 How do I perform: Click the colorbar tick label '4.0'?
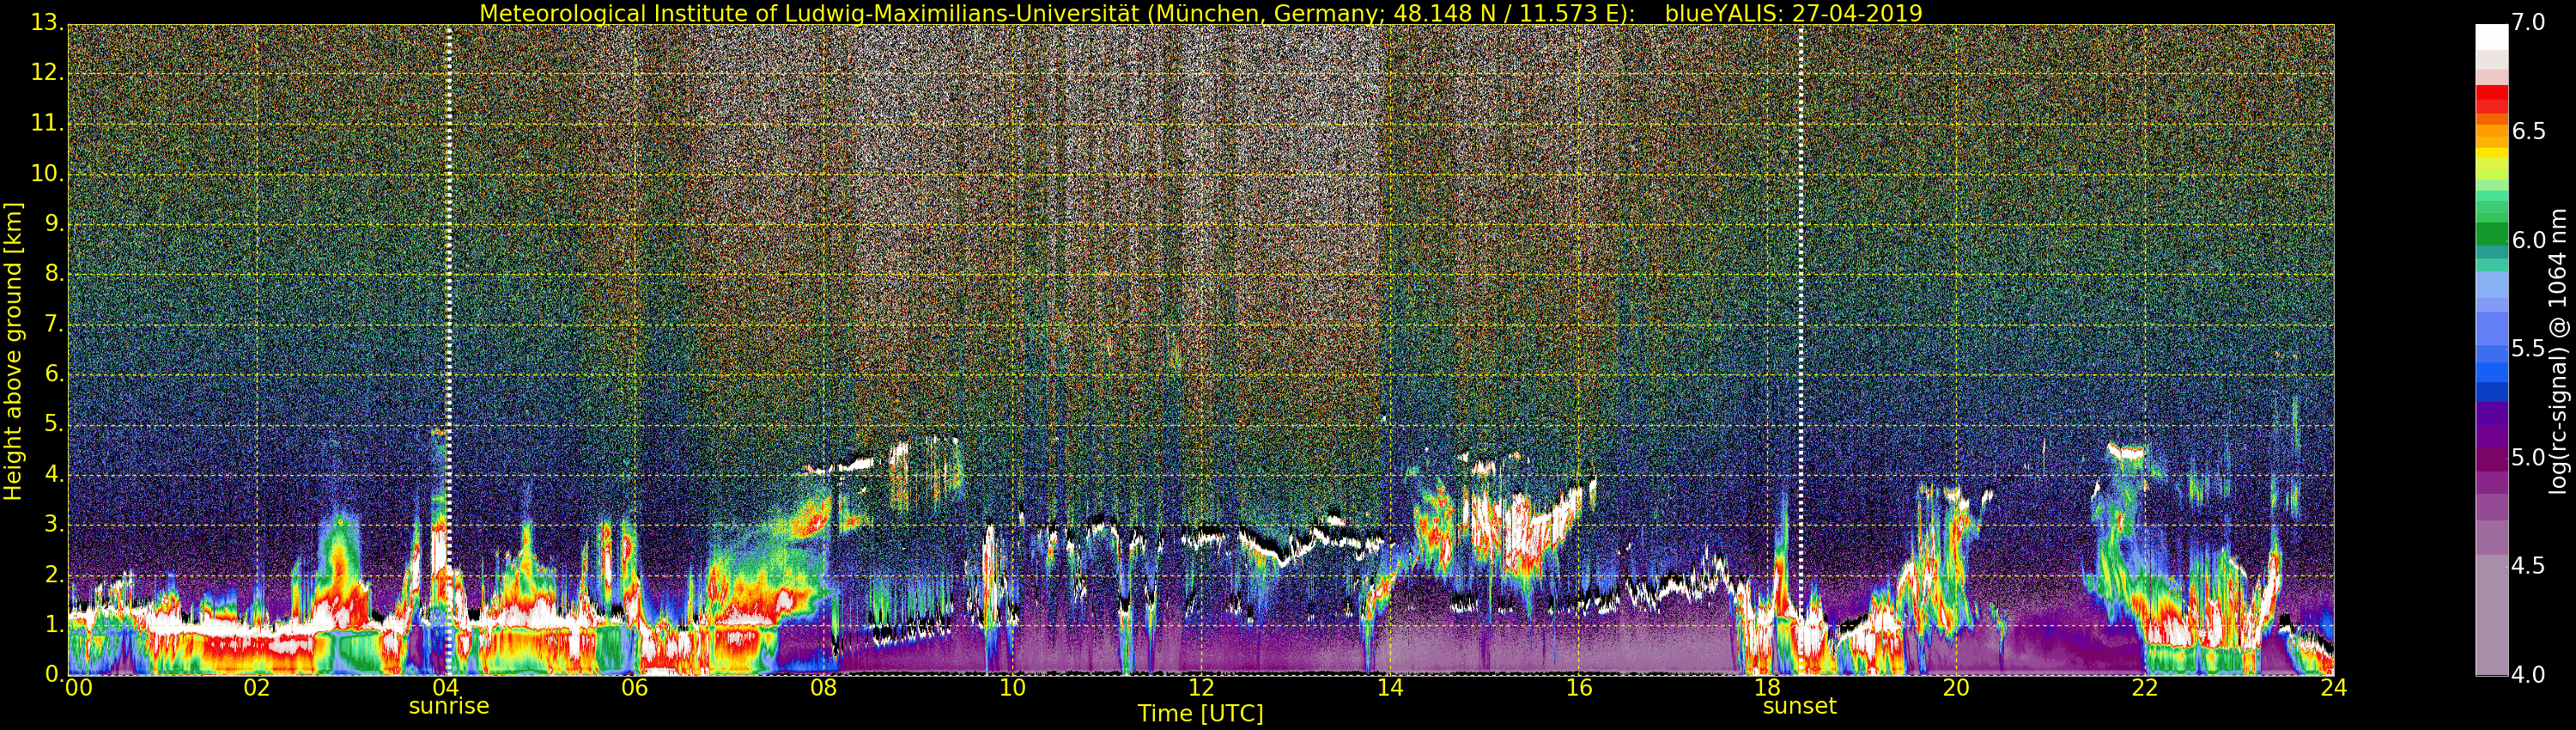[x=2529, y=675]
